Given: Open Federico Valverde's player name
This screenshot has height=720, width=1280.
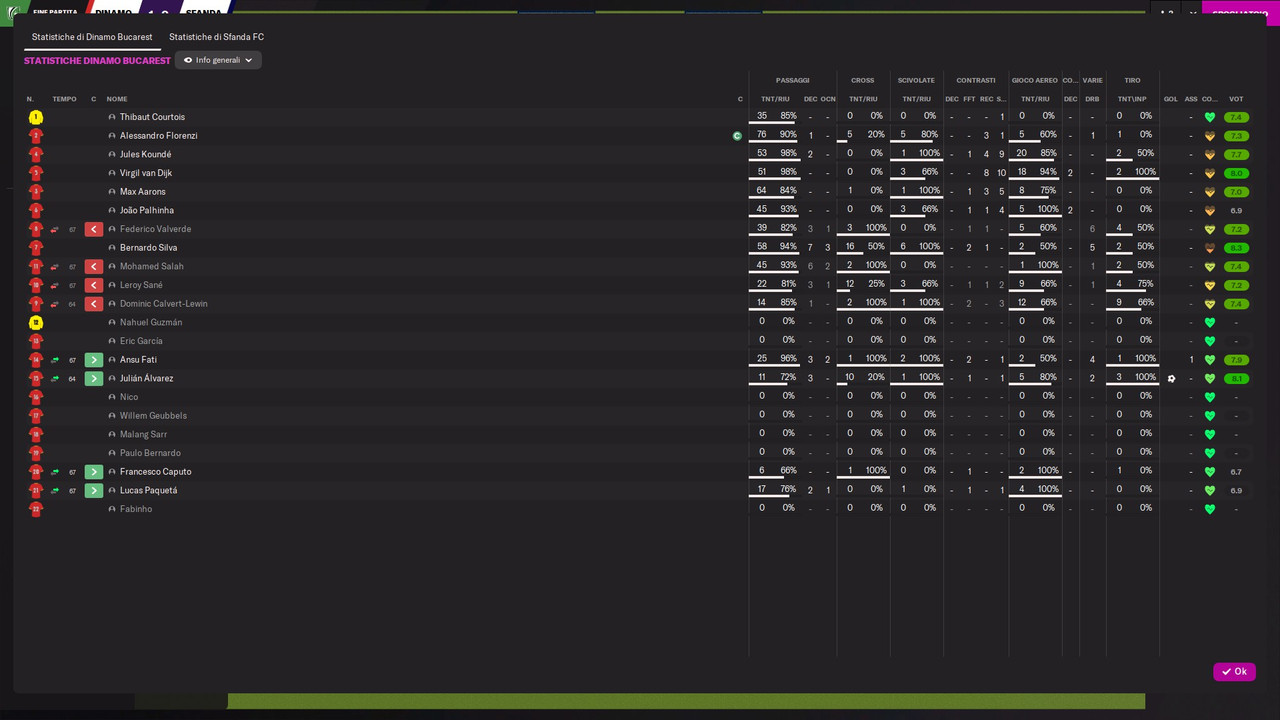Looking at the screenshot, I should click(x=155, y=230).
